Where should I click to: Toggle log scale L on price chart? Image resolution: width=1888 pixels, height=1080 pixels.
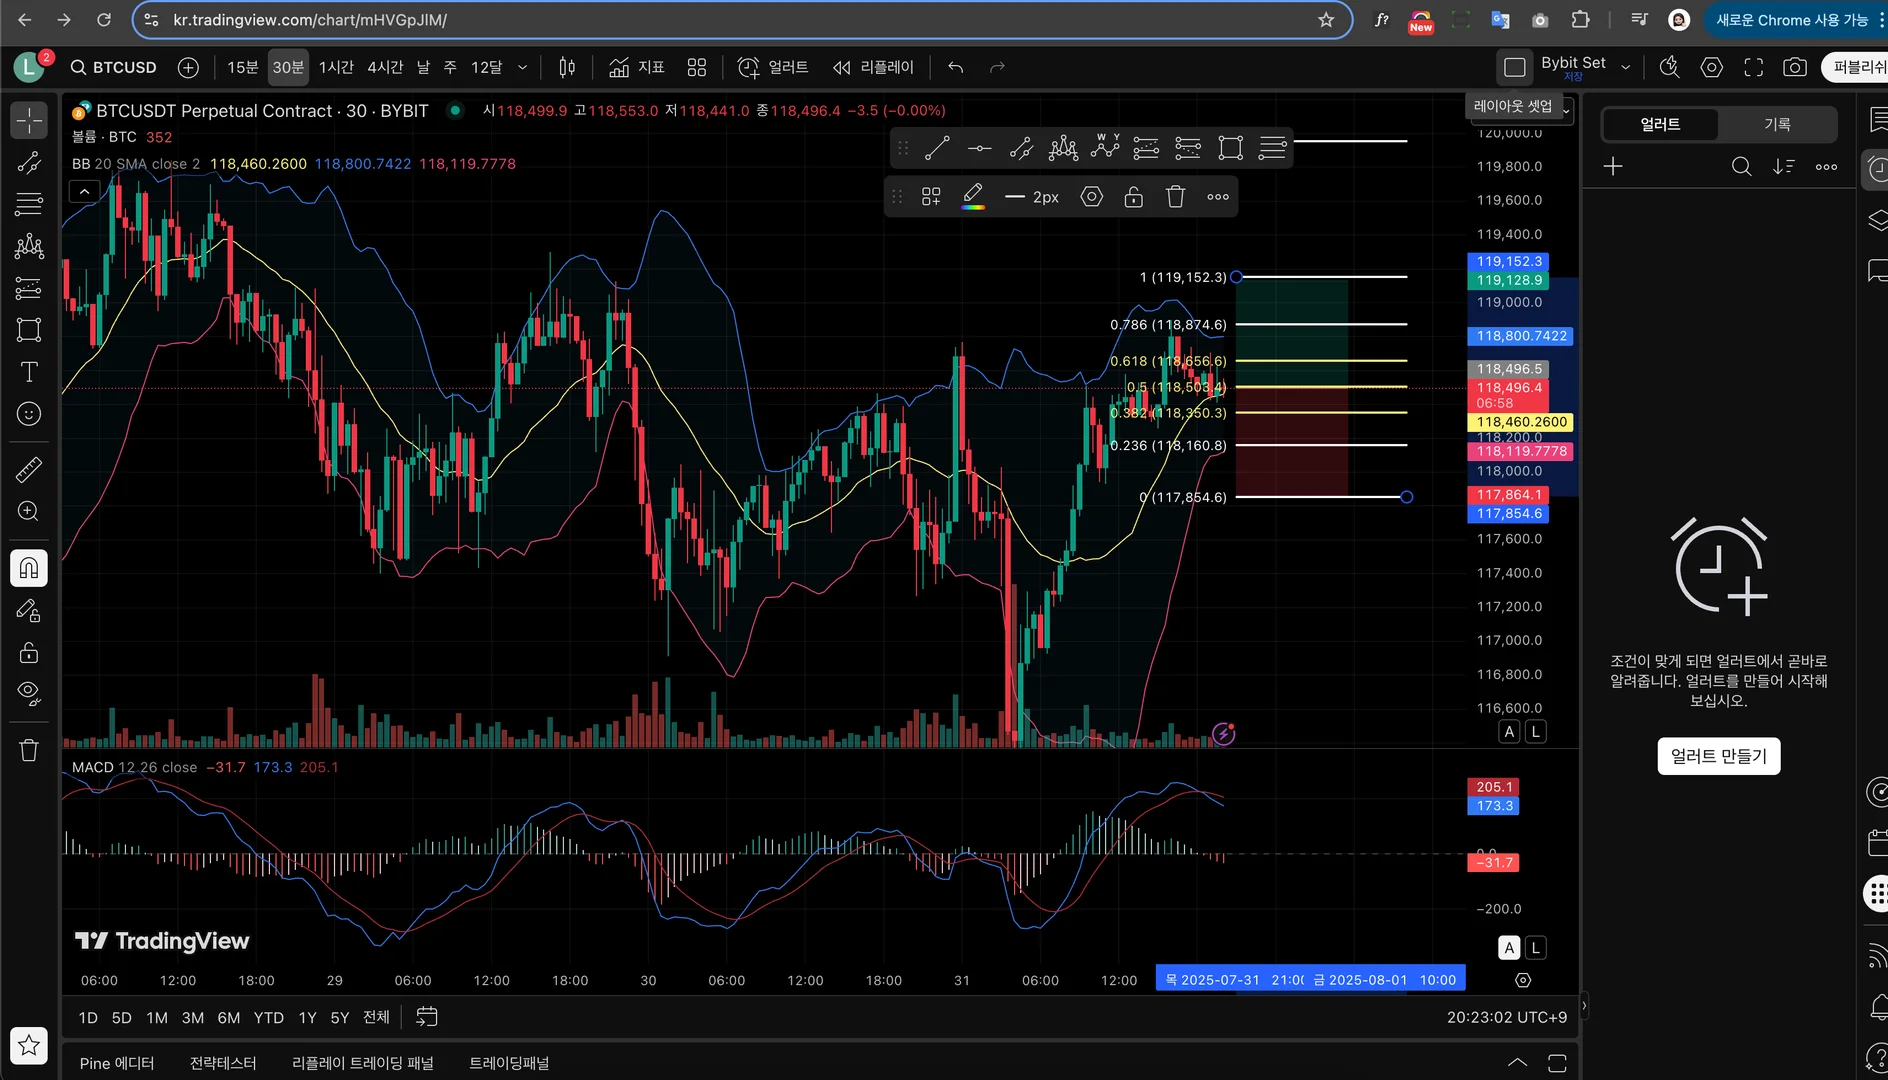[x=1536, y=732]
